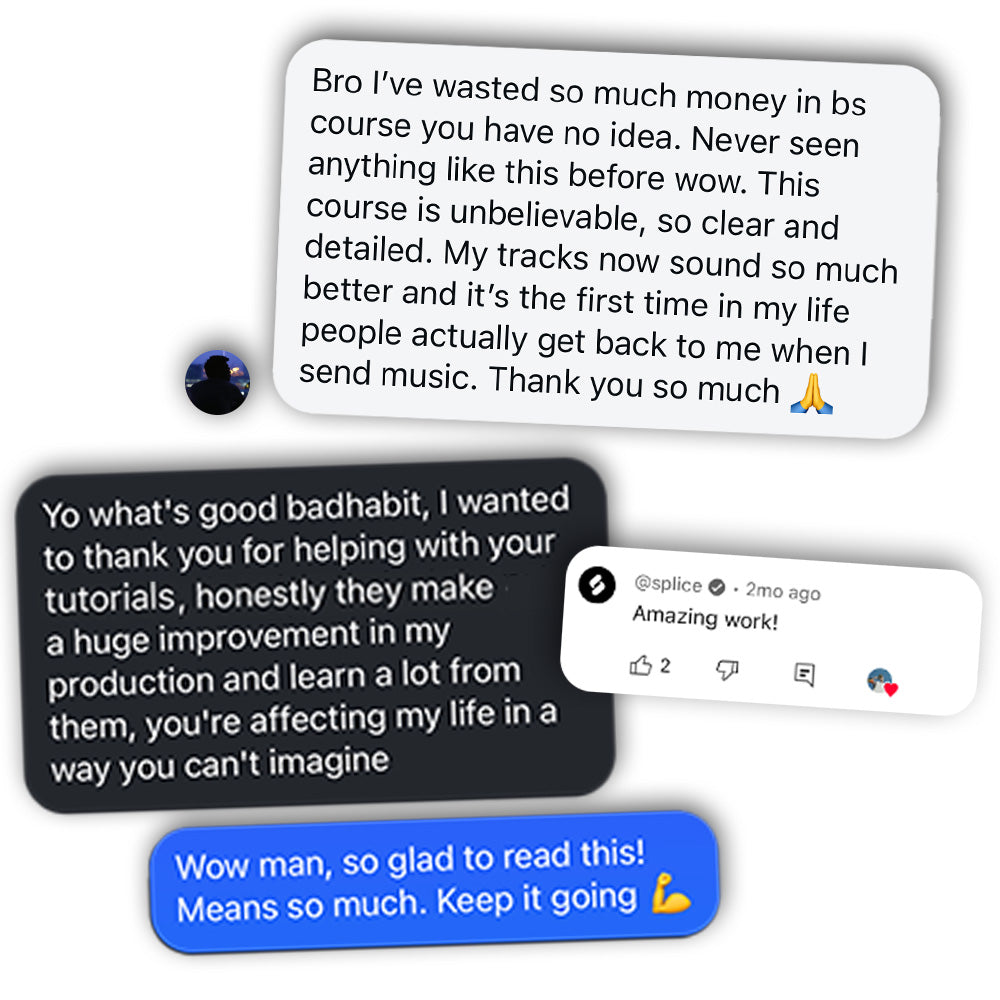Click the like count number 2
Image resolution: width=1000 pixels, height=1000 pixels.
coord(665,666)
